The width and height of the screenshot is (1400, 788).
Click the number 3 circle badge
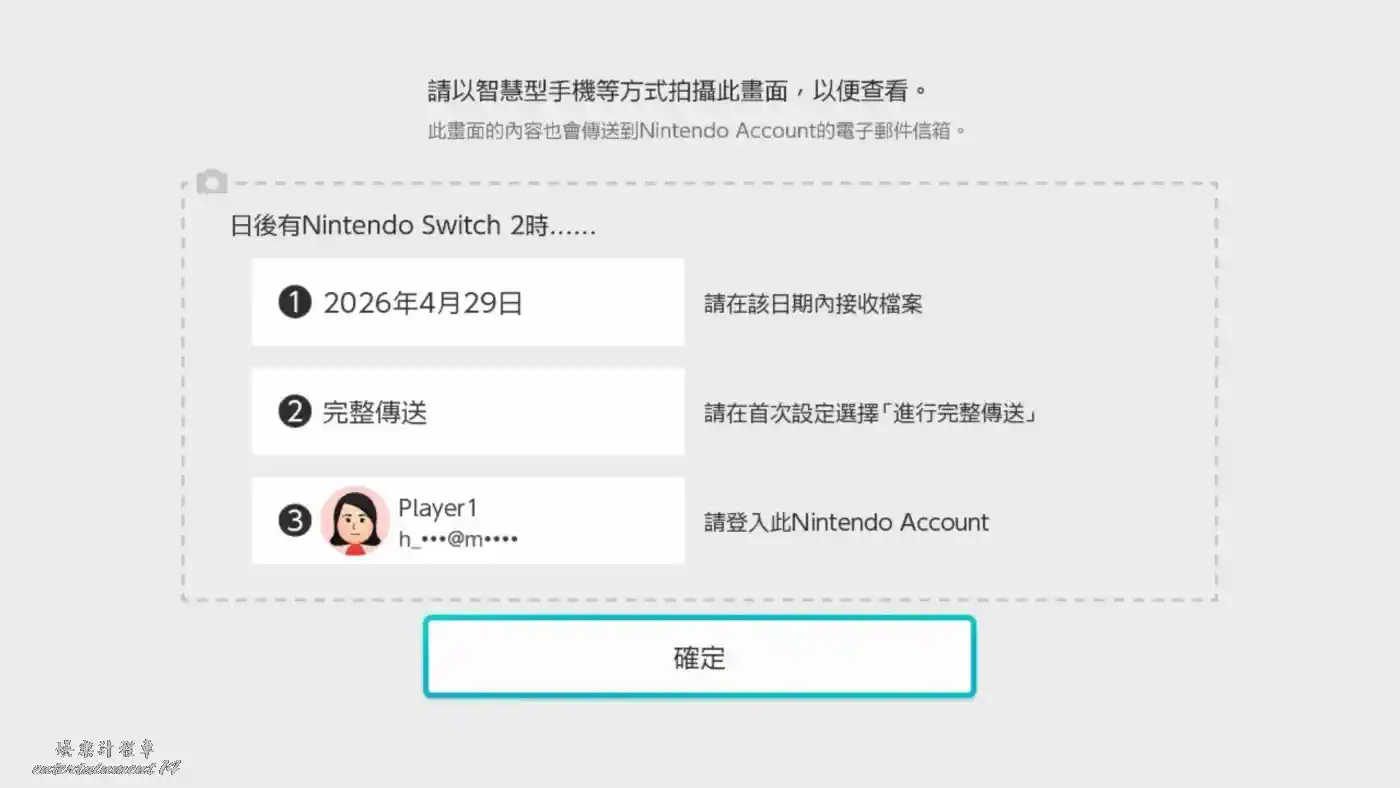(294, 520)
